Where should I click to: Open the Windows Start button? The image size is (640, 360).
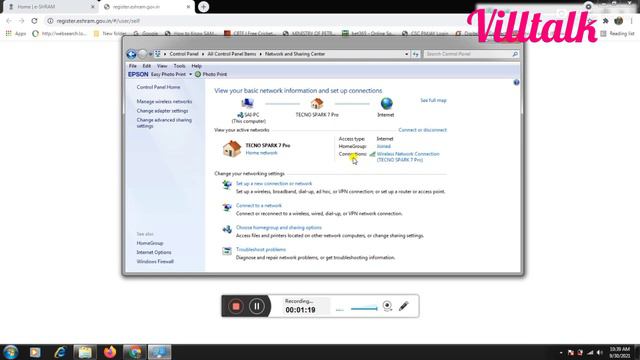(x=11, y=352)
